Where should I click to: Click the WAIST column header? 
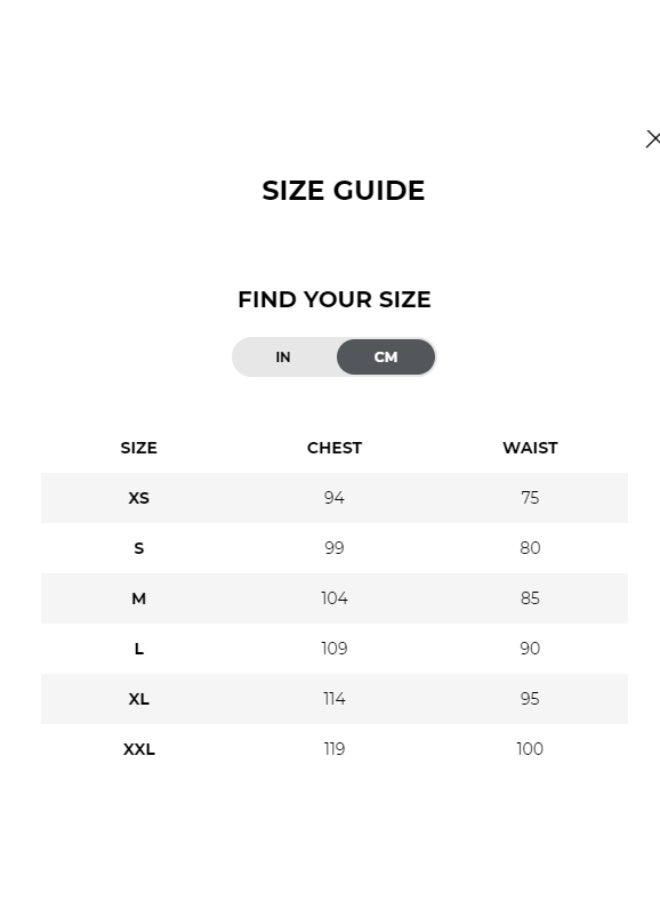click(530, 448)
